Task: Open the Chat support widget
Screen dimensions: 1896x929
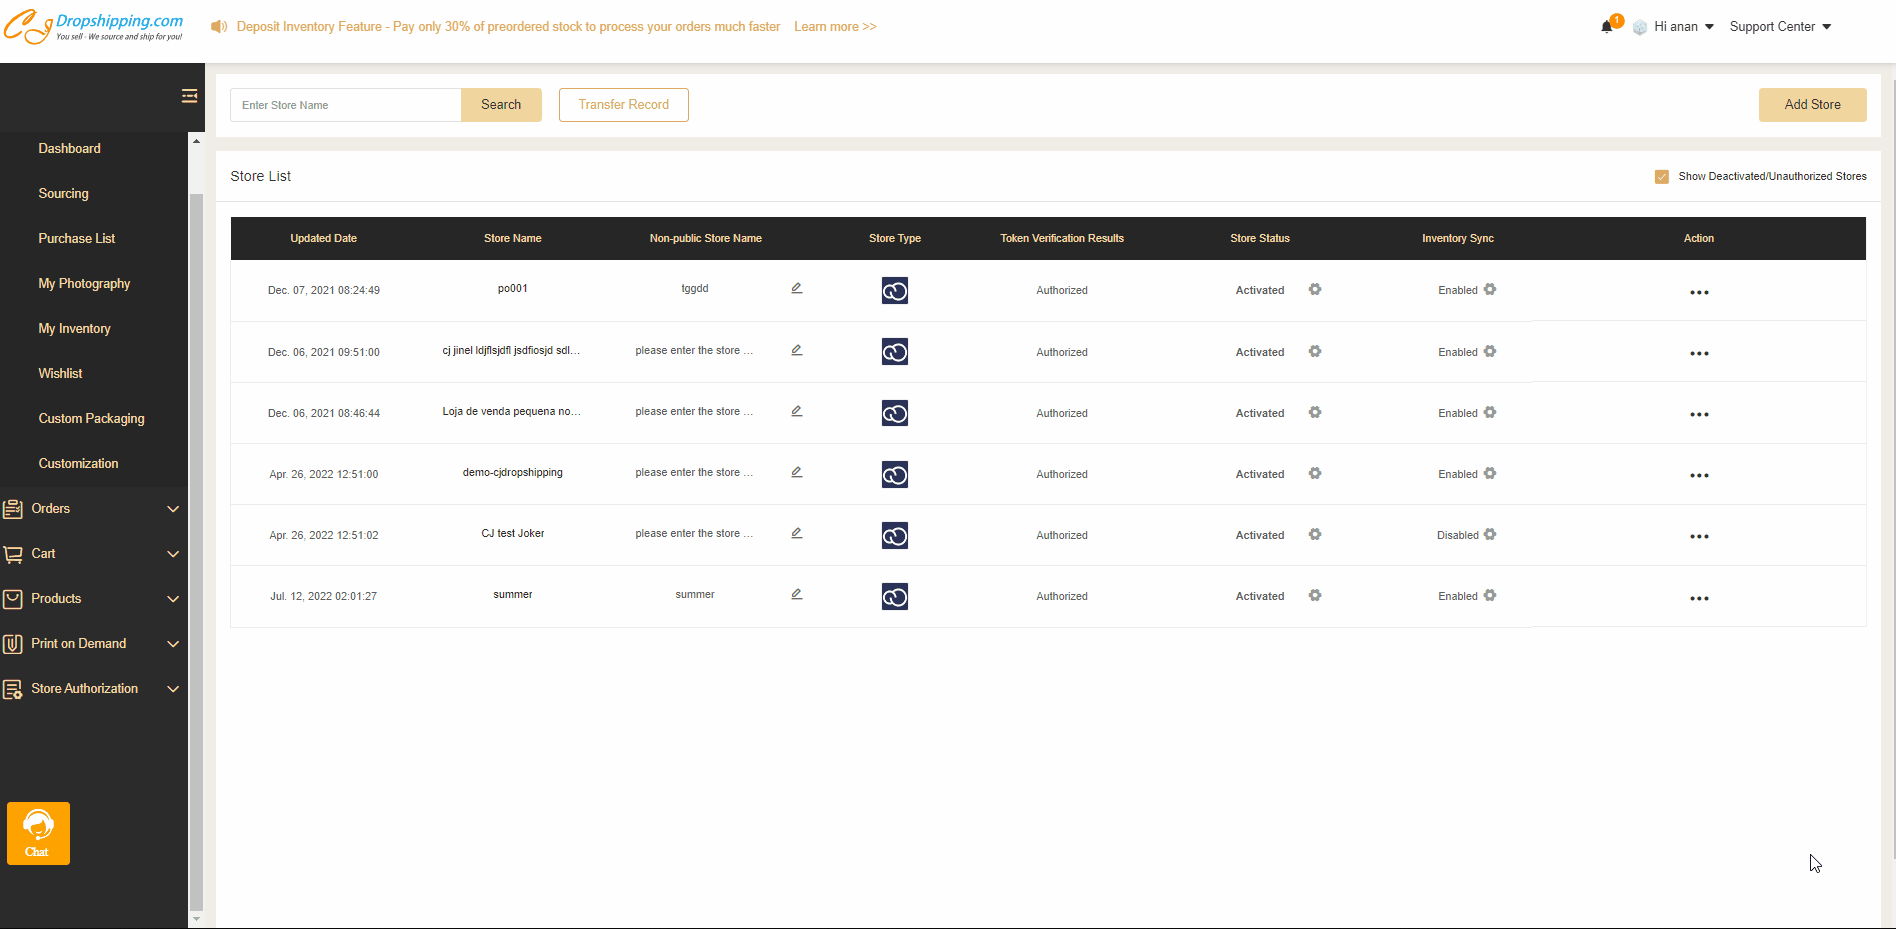Action: coord(38,833)
